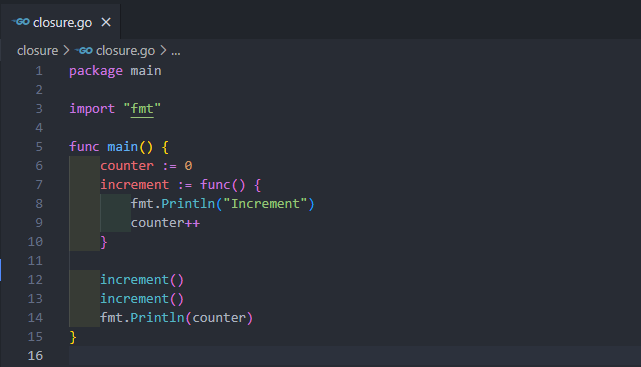Click closing brace on line 10
Screen dimensions: 641x367
(104, 242)
